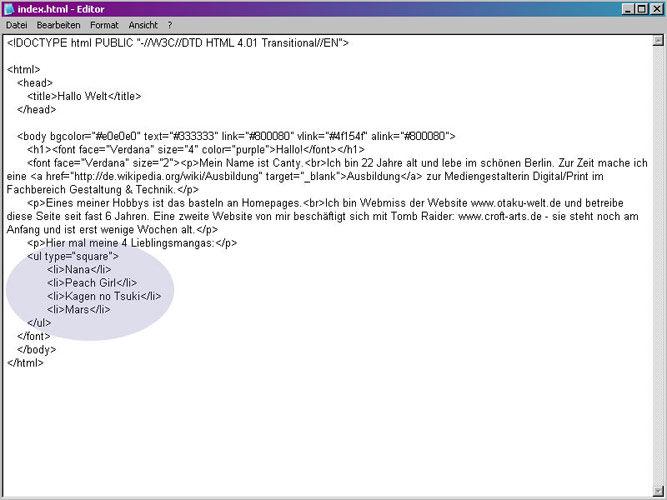667x500 pixels.
Task: Open the Bearbeiten menu
Action: click(x=59, y=24)
